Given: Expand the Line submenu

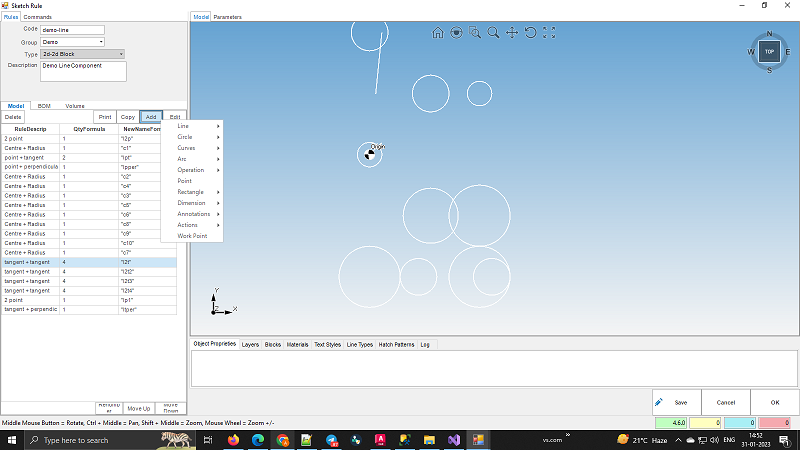Looking at the screenshot, I should (191, 126).
